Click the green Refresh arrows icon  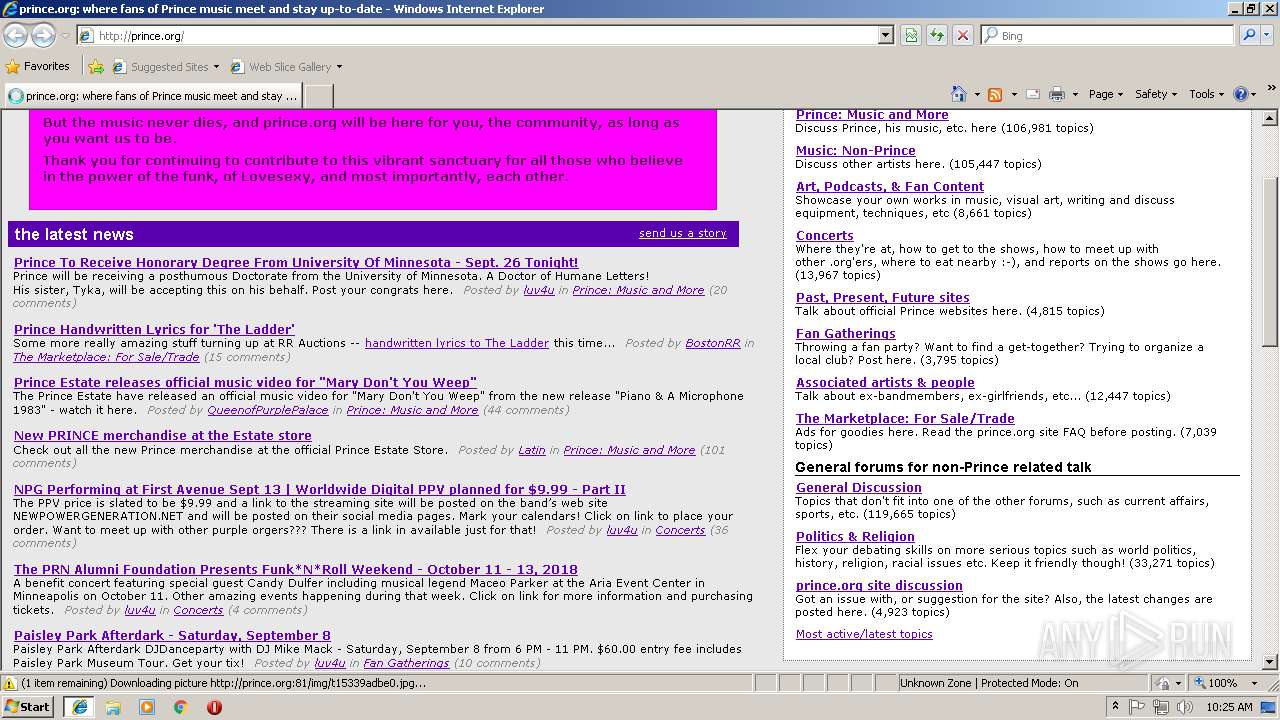937,35
